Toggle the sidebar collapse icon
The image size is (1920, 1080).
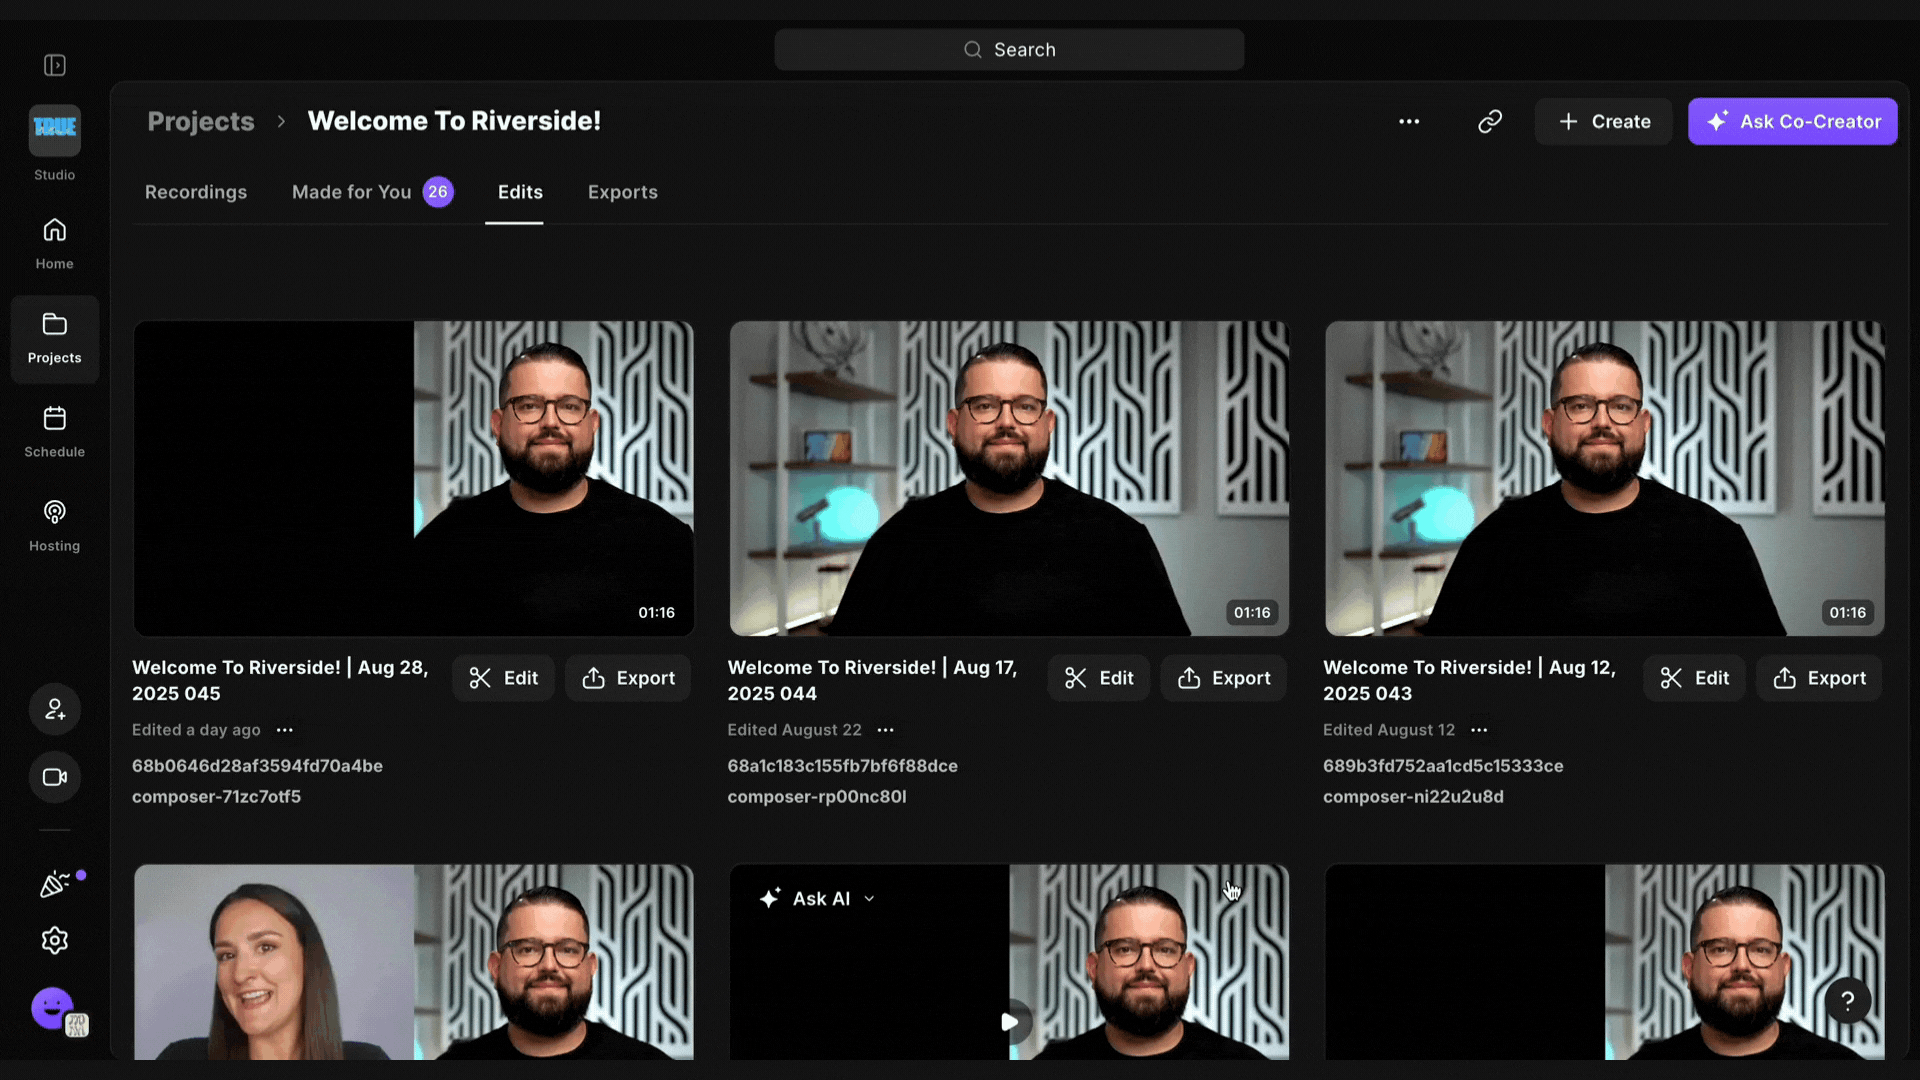(x=55, y=65)
